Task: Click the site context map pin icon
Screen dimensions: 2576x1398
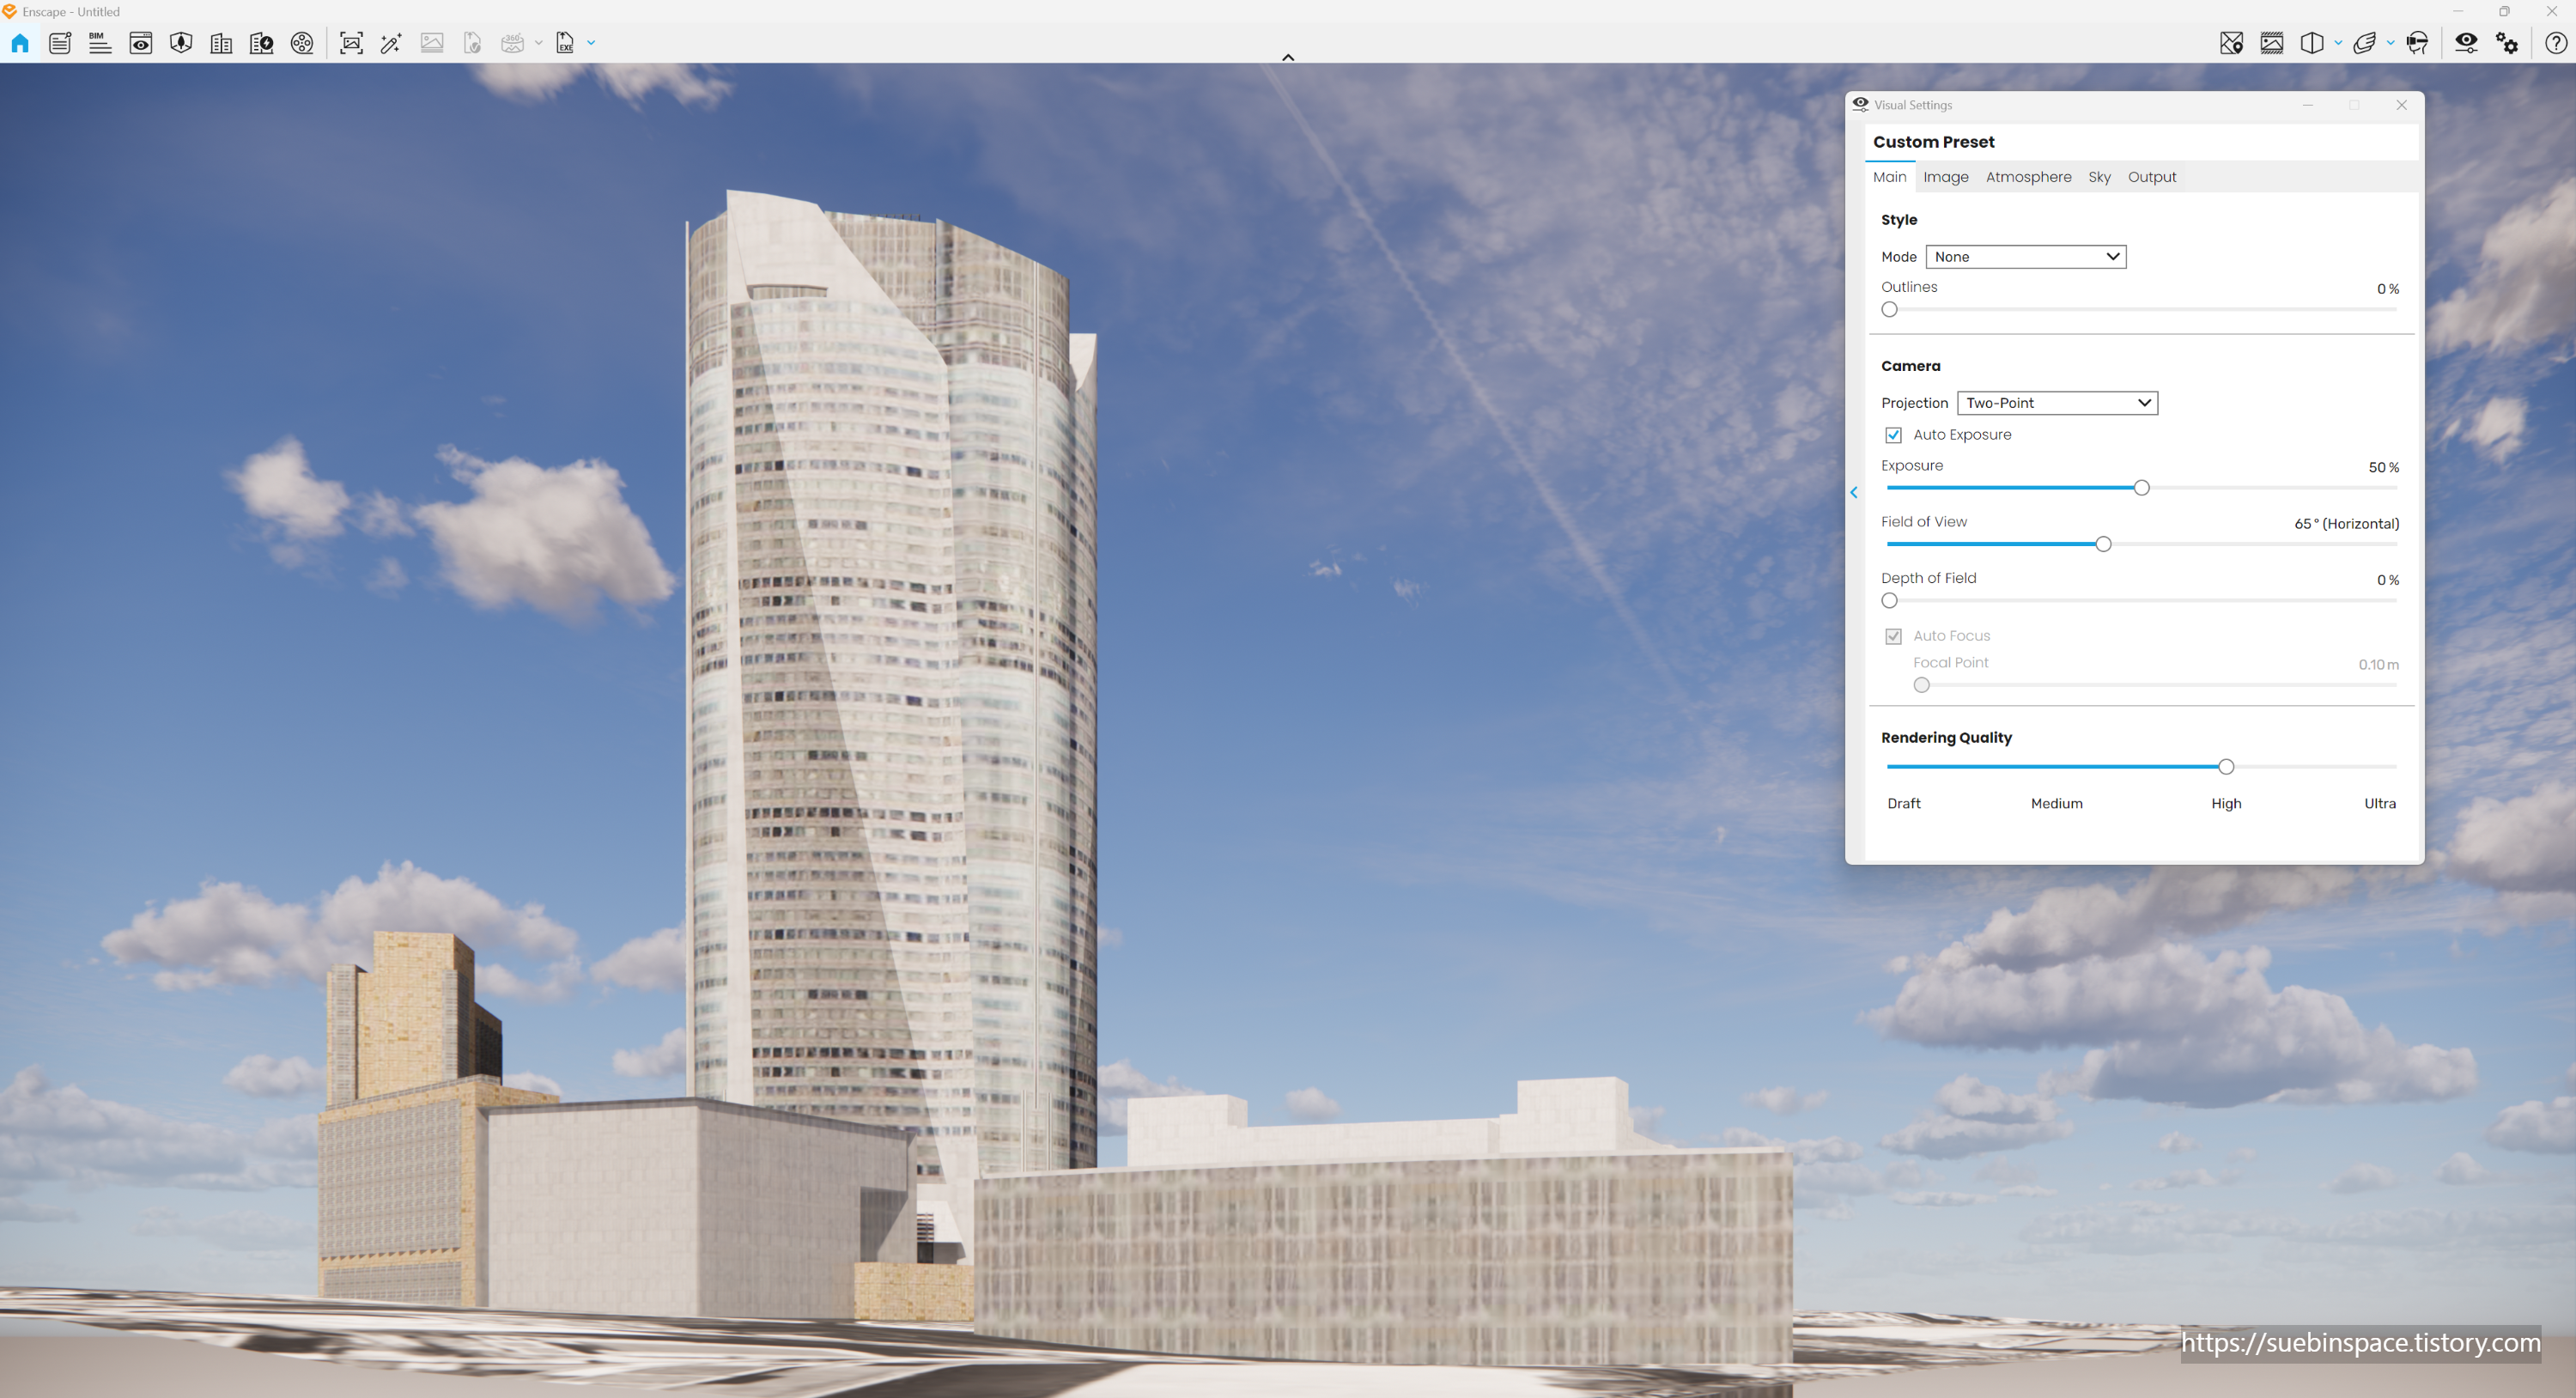Action: pos(2231,43)
